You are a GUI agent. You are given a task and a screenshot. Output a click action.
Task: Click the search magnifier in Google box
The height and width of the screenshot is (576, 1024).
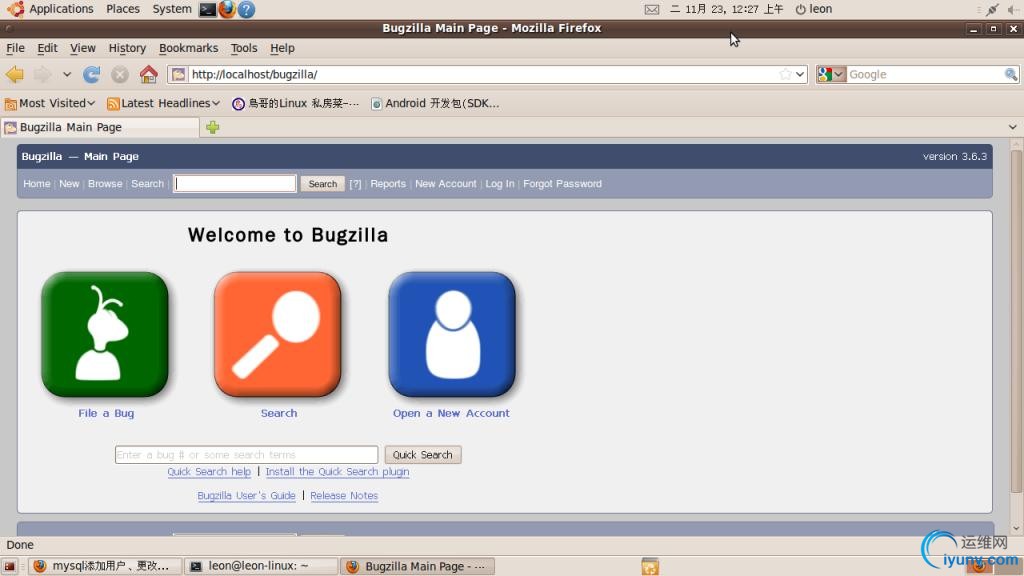pos(1010,74)
